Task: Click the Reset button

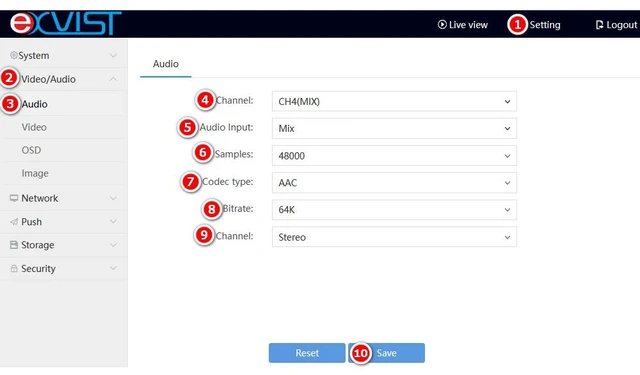Action: point(307,353)
